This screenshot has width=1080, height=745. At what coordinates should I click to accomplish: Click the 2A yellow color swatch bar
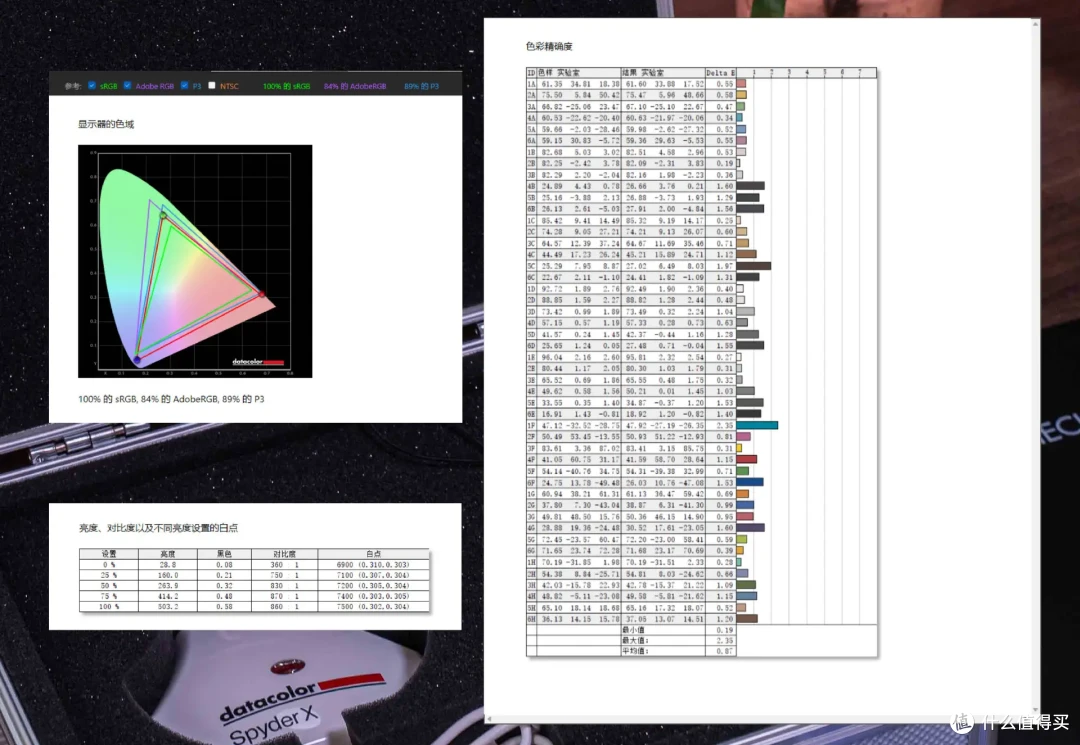[x=742, y=95]
